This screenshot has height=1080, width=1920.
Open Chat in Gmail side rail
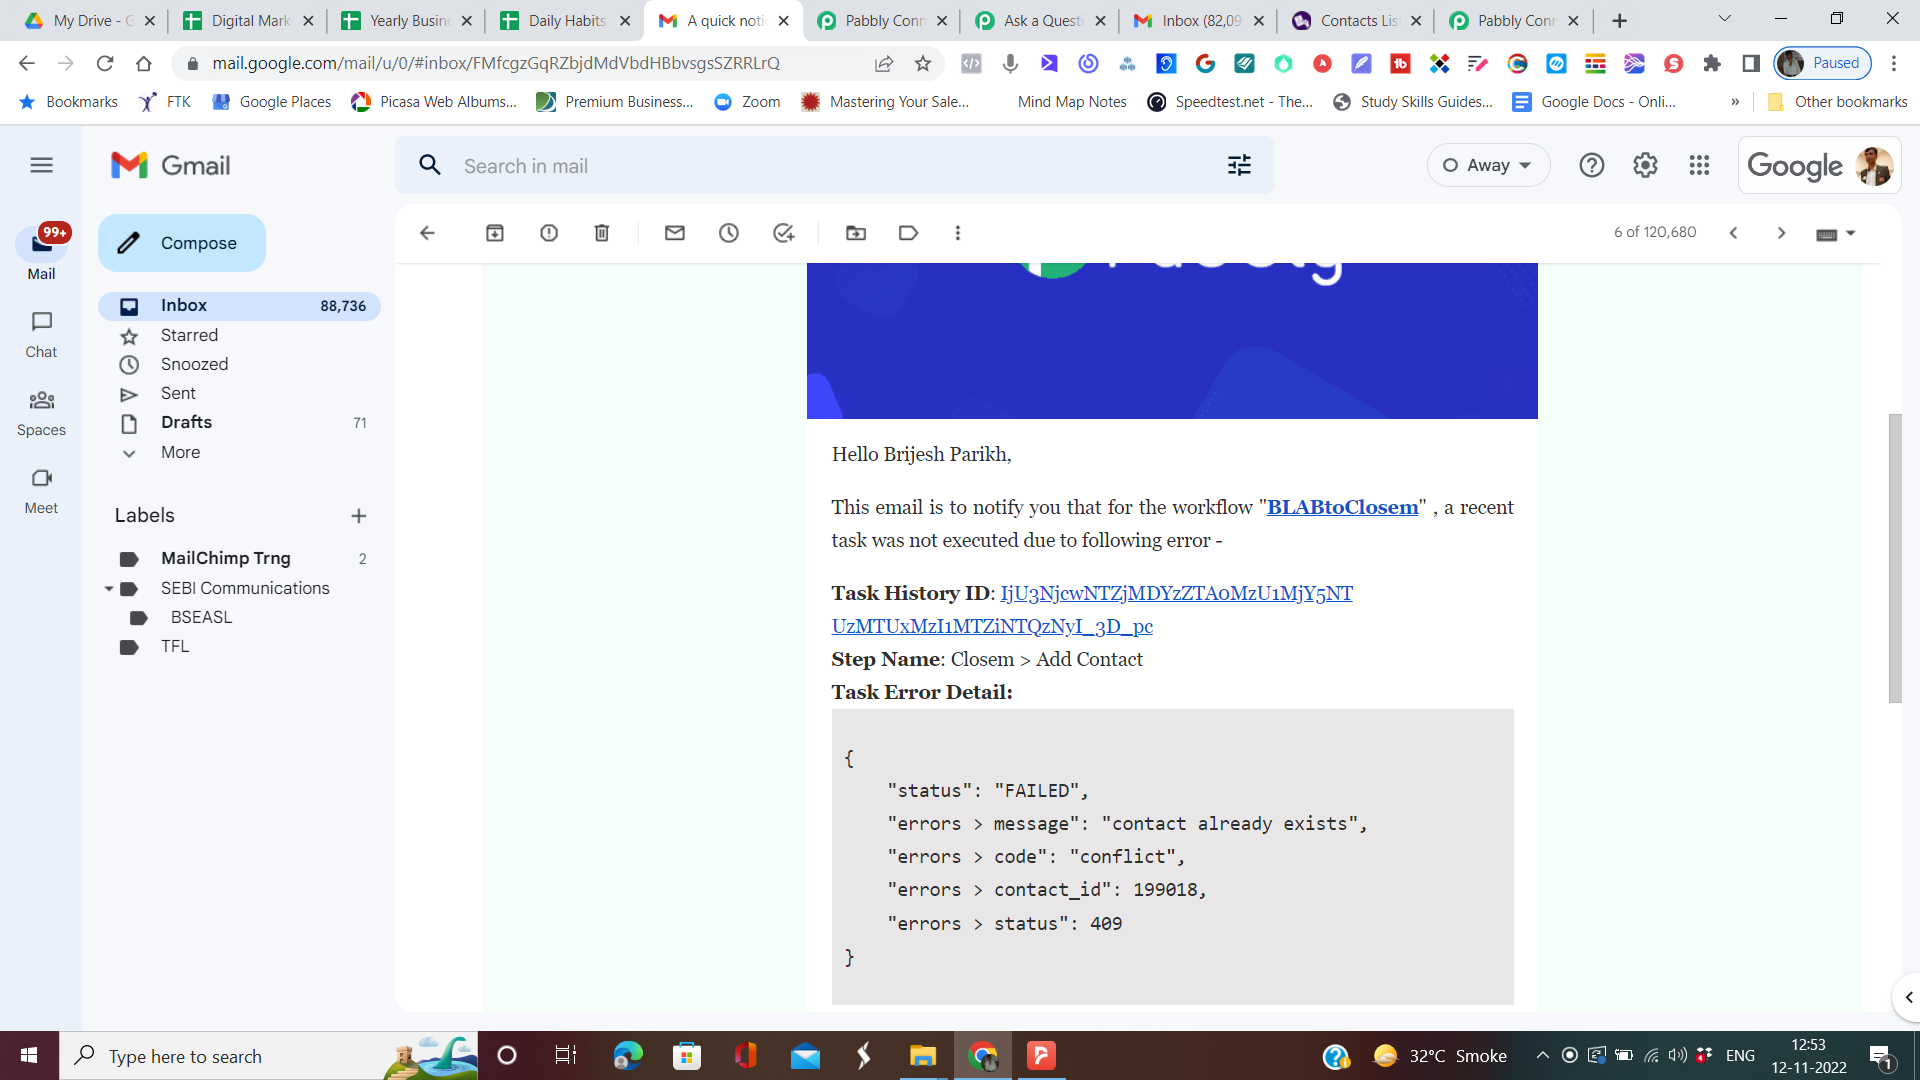coord(41,335)
